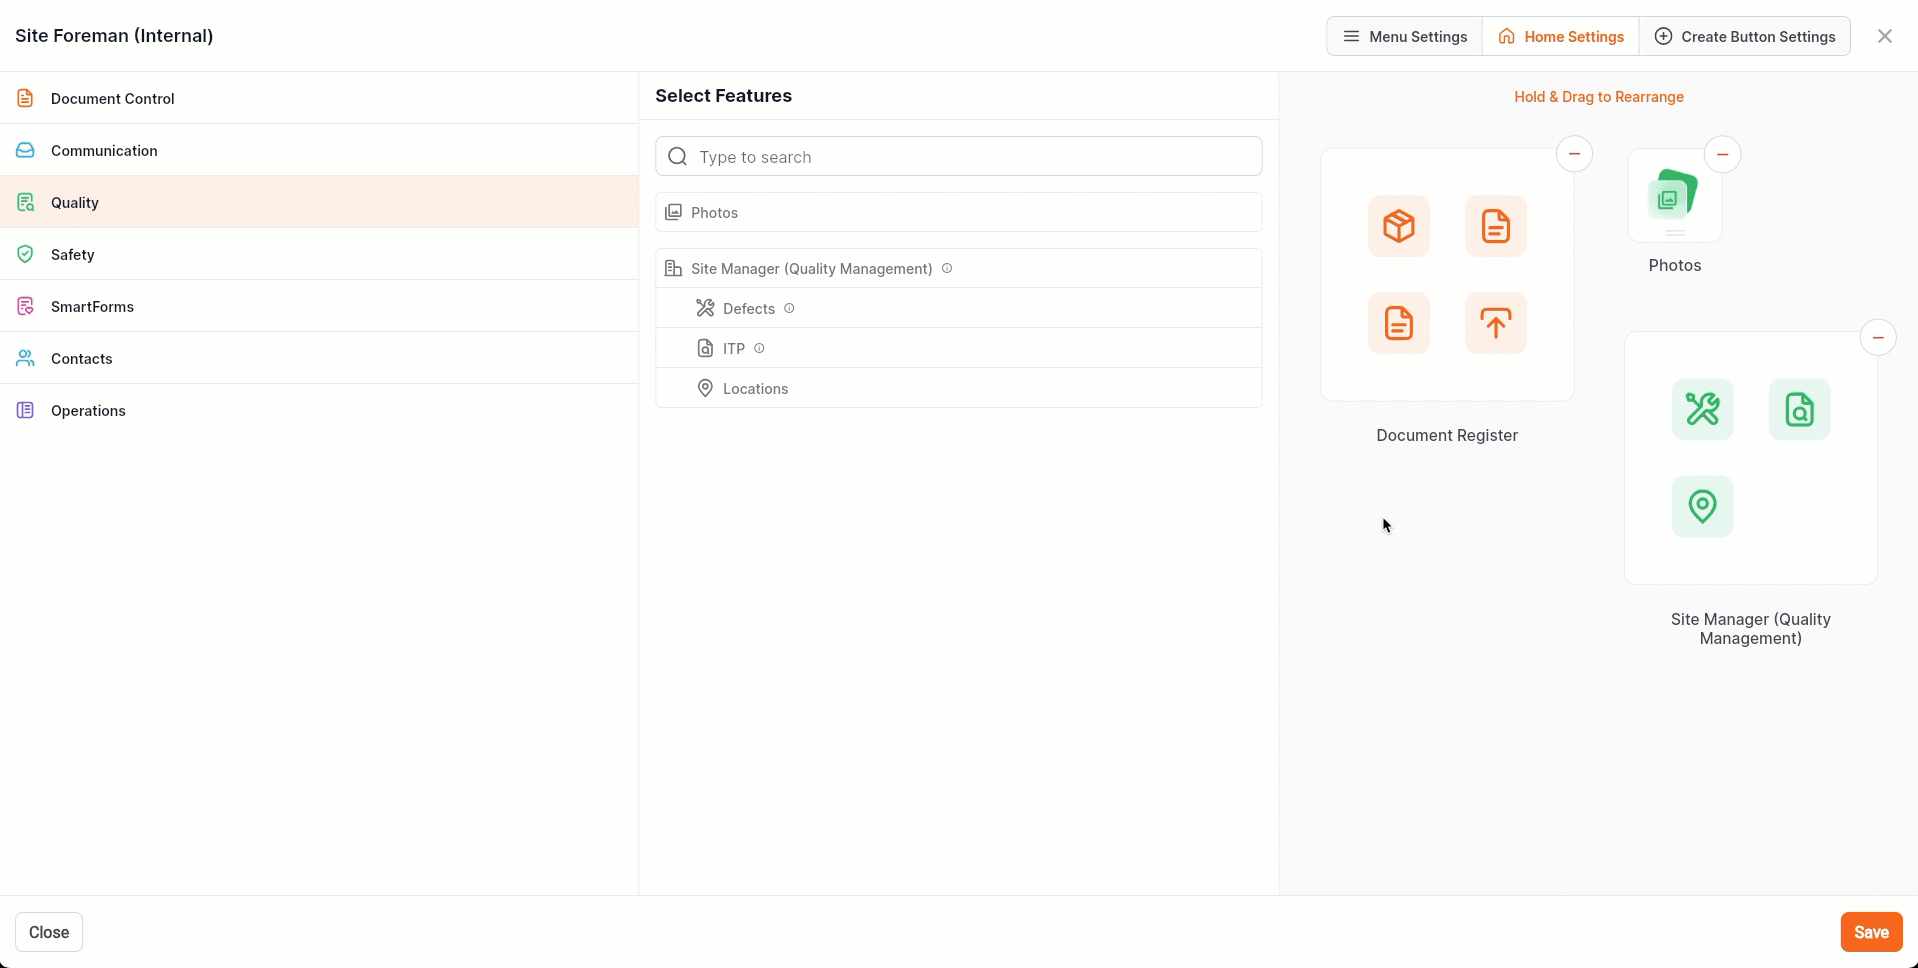The image size is (1918, 968).
Task: Select the Locations feature row
Action: [x=755, y=388]
